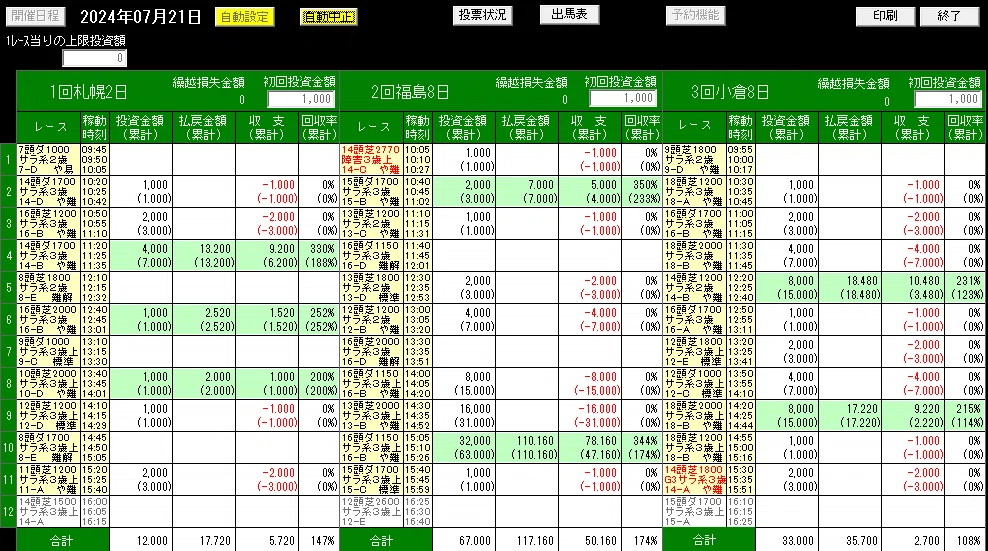Click the Kokura 回収率 column header
Screen dimensions: 988x551
(x=965, y=127)
